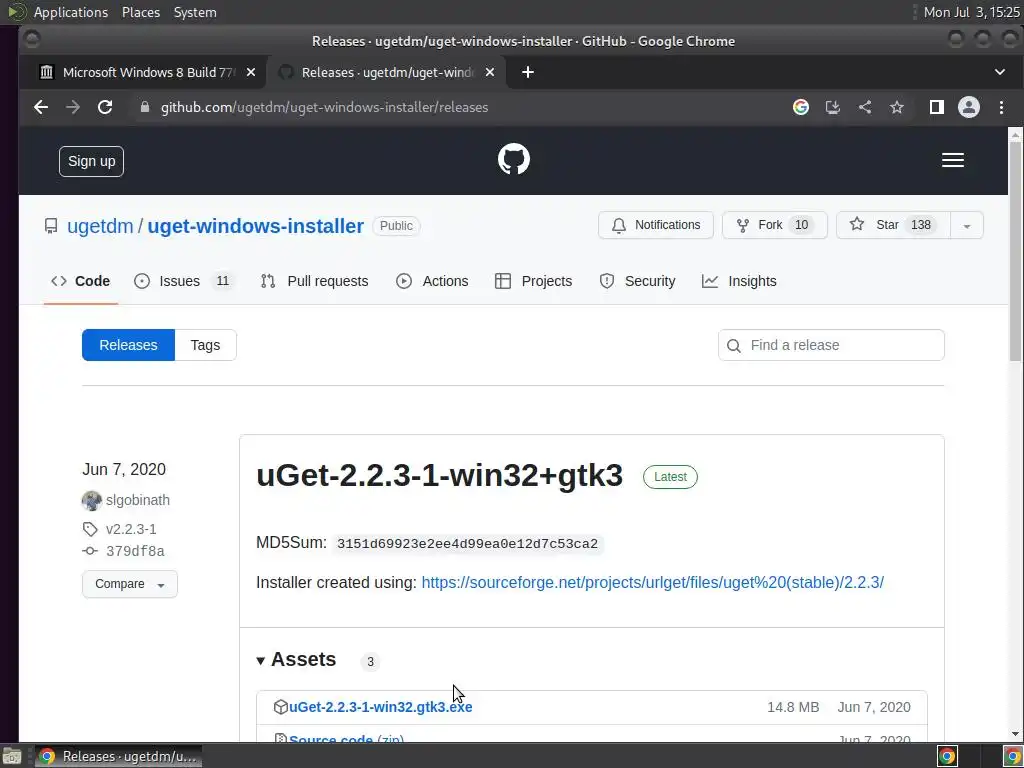Click the package icon beside uGet exe asset
The image size is (1024, 768).
click(281, 707)
